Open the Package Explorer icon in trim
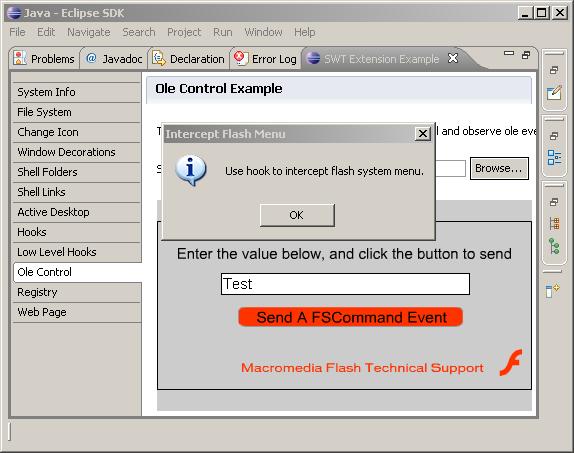The image size is (574, 453). click(554, 223)
